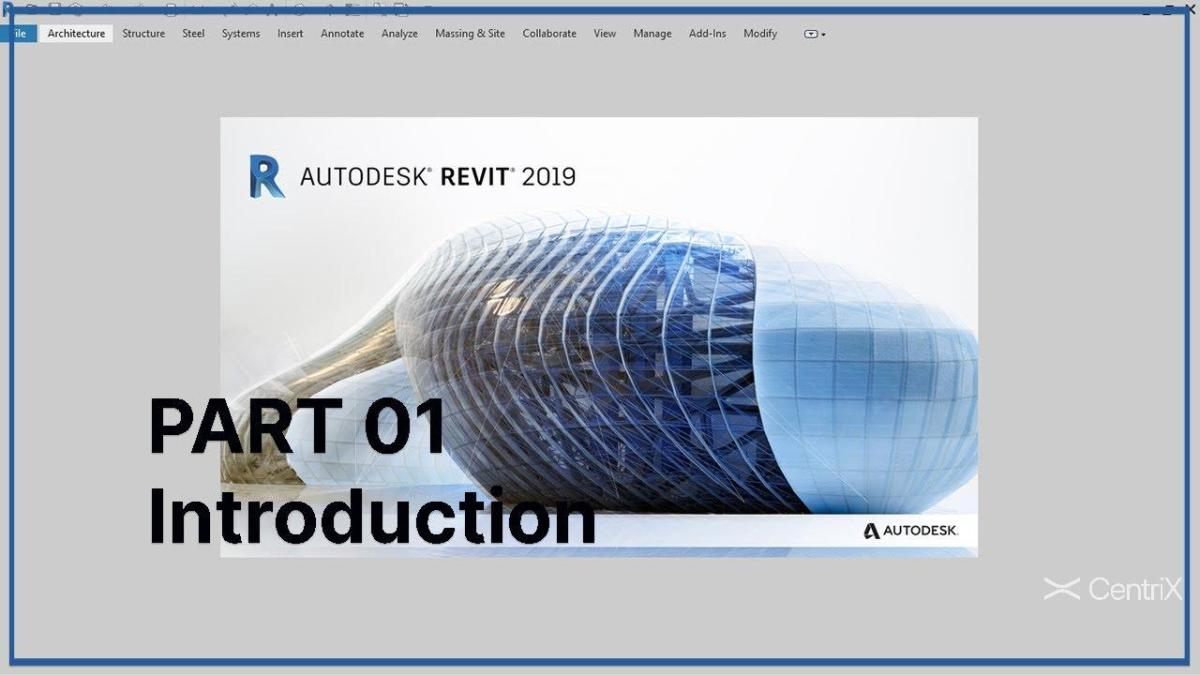This screenshot has height=675, width=1200.
Task: Open the Analyze ribbon tab
Action: click(399, 34)
